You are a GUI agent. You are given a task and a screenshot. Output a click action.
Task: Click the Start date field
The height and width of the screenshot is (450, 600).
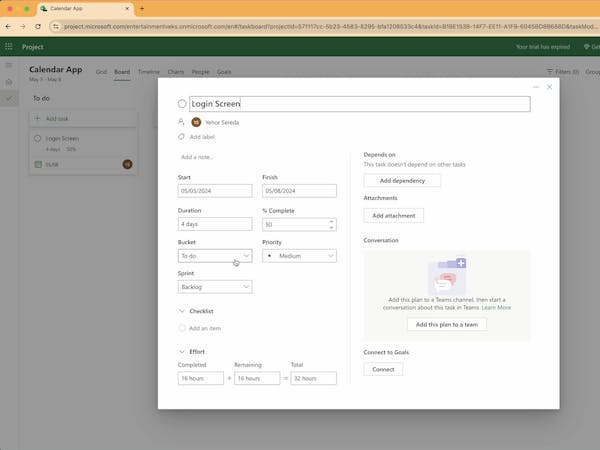click(215, 191)
